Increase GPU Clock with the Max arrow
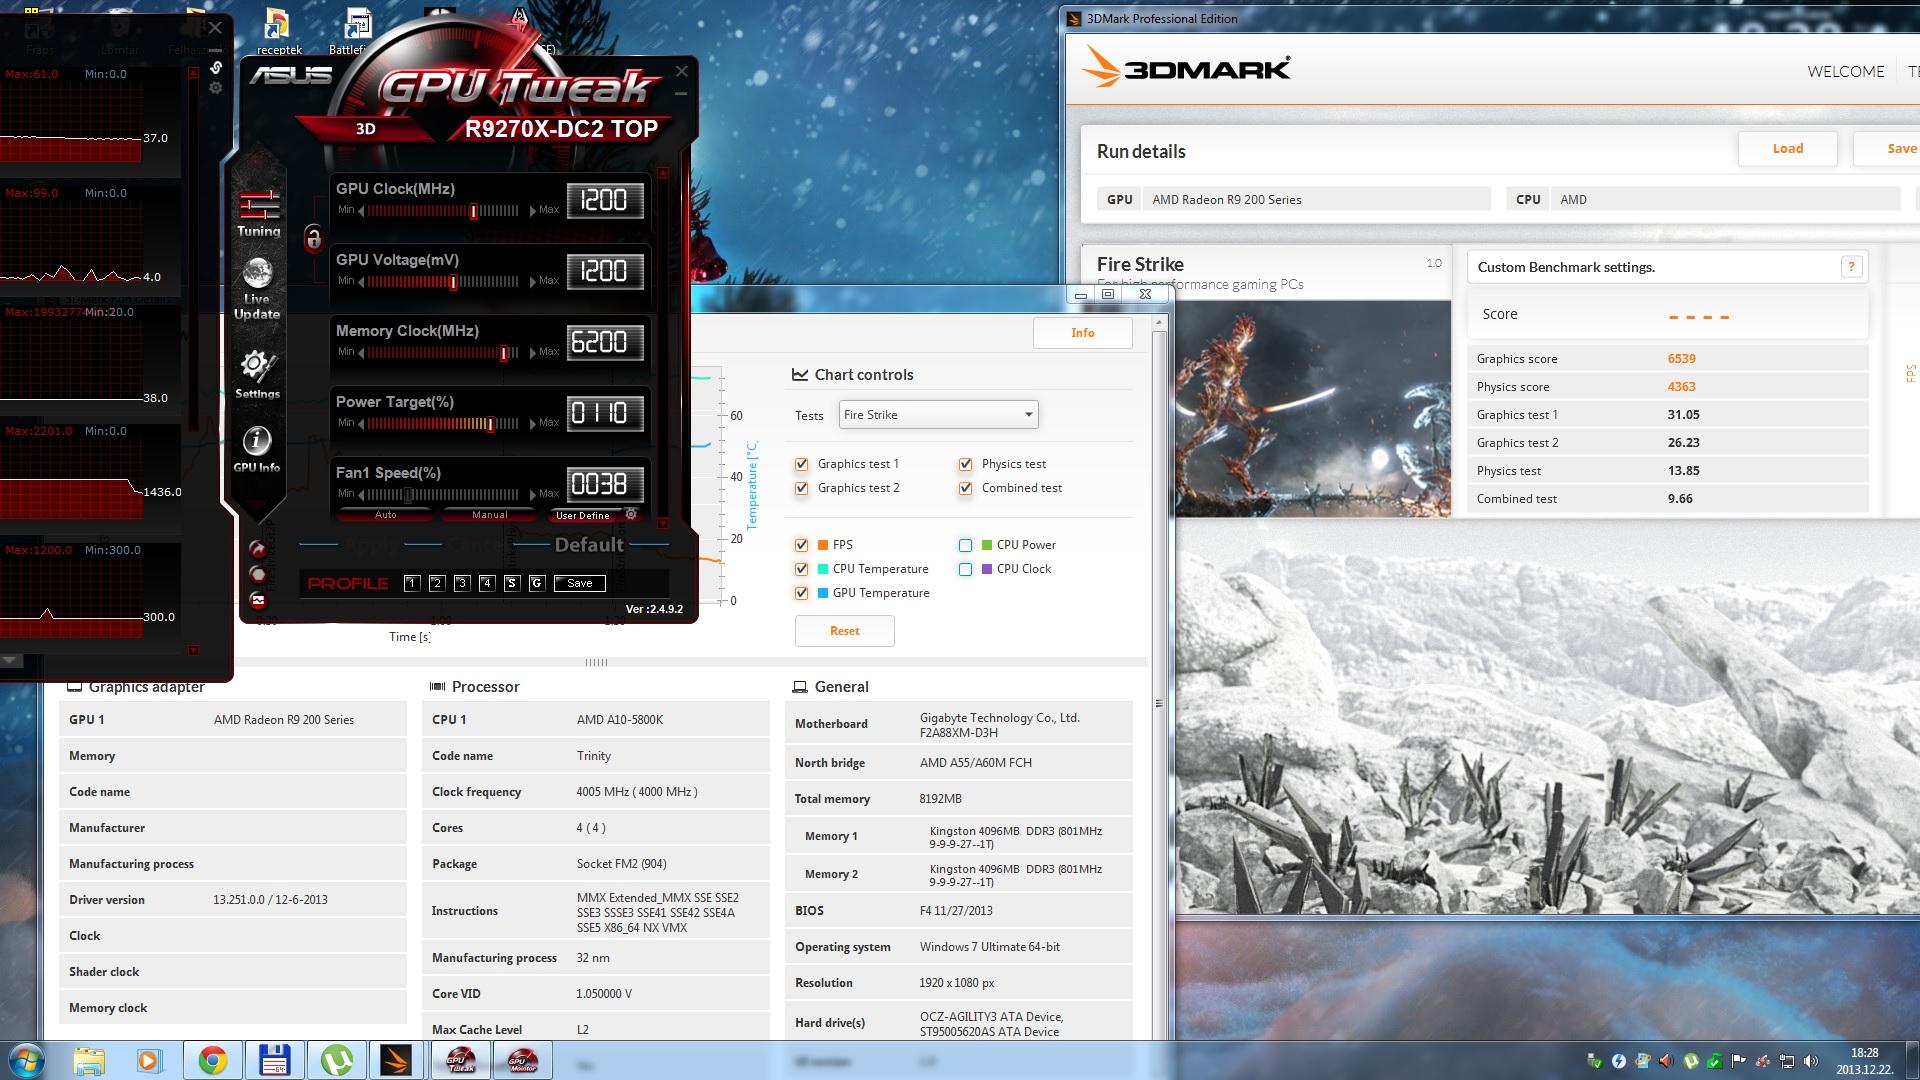Screen dimensions: 1920x1080 click(x=531, y=211)
